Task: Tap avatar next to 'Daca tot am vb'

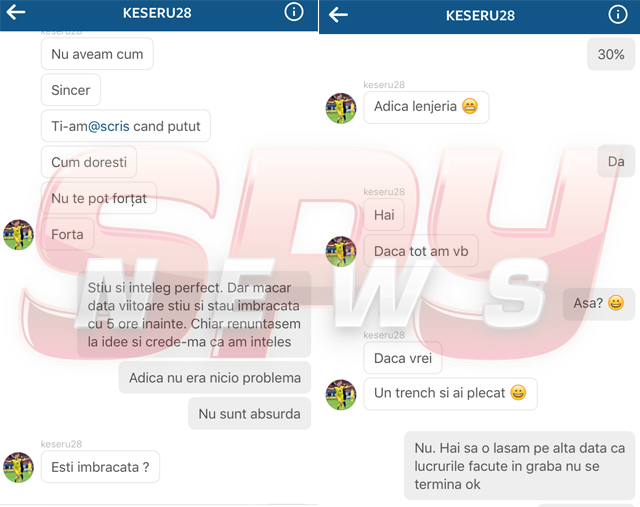Action: (341, 251)
